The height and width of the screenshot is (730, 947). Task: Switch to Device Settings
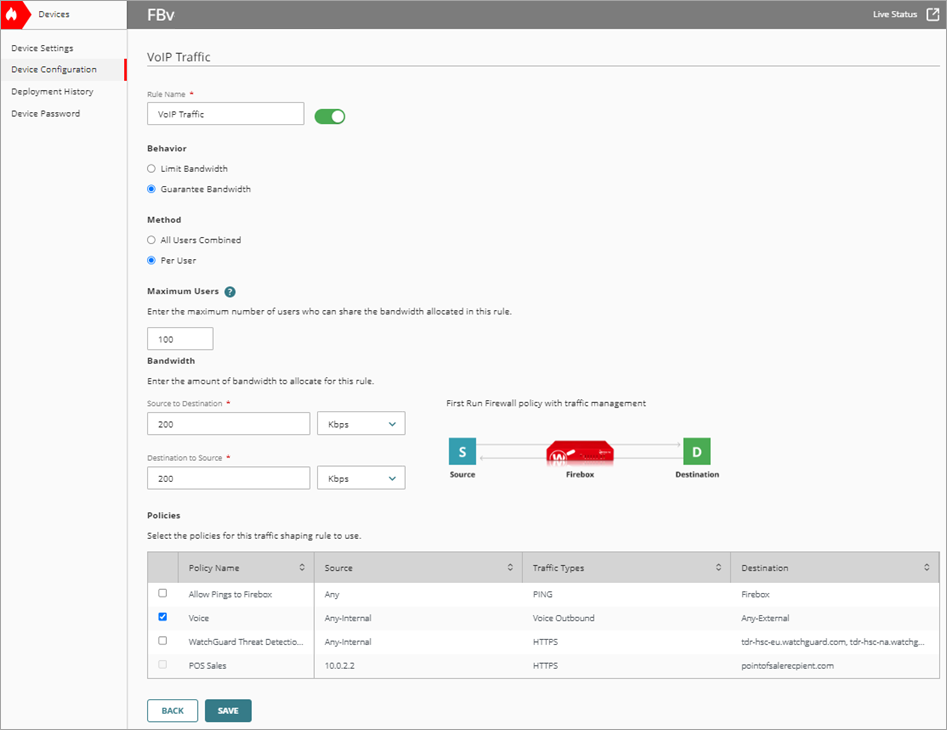41,47
